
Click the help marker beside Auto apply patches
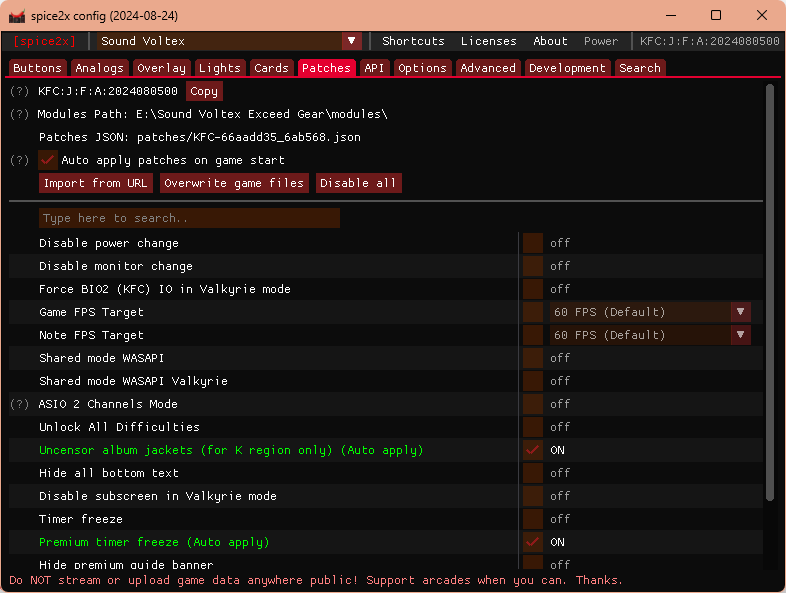tap(20, 160)
